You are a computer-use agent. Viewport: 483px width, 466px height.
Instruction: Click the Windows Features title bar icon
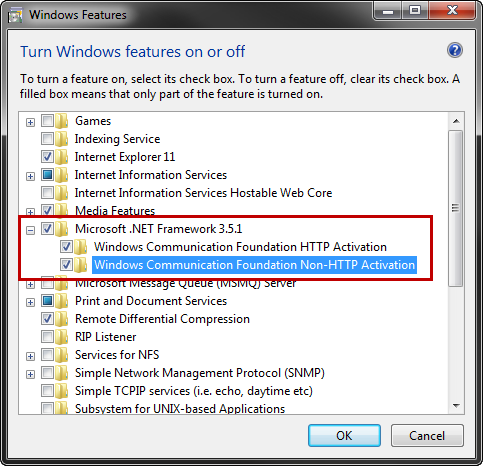pyautogui.click(x=15, y=16)
